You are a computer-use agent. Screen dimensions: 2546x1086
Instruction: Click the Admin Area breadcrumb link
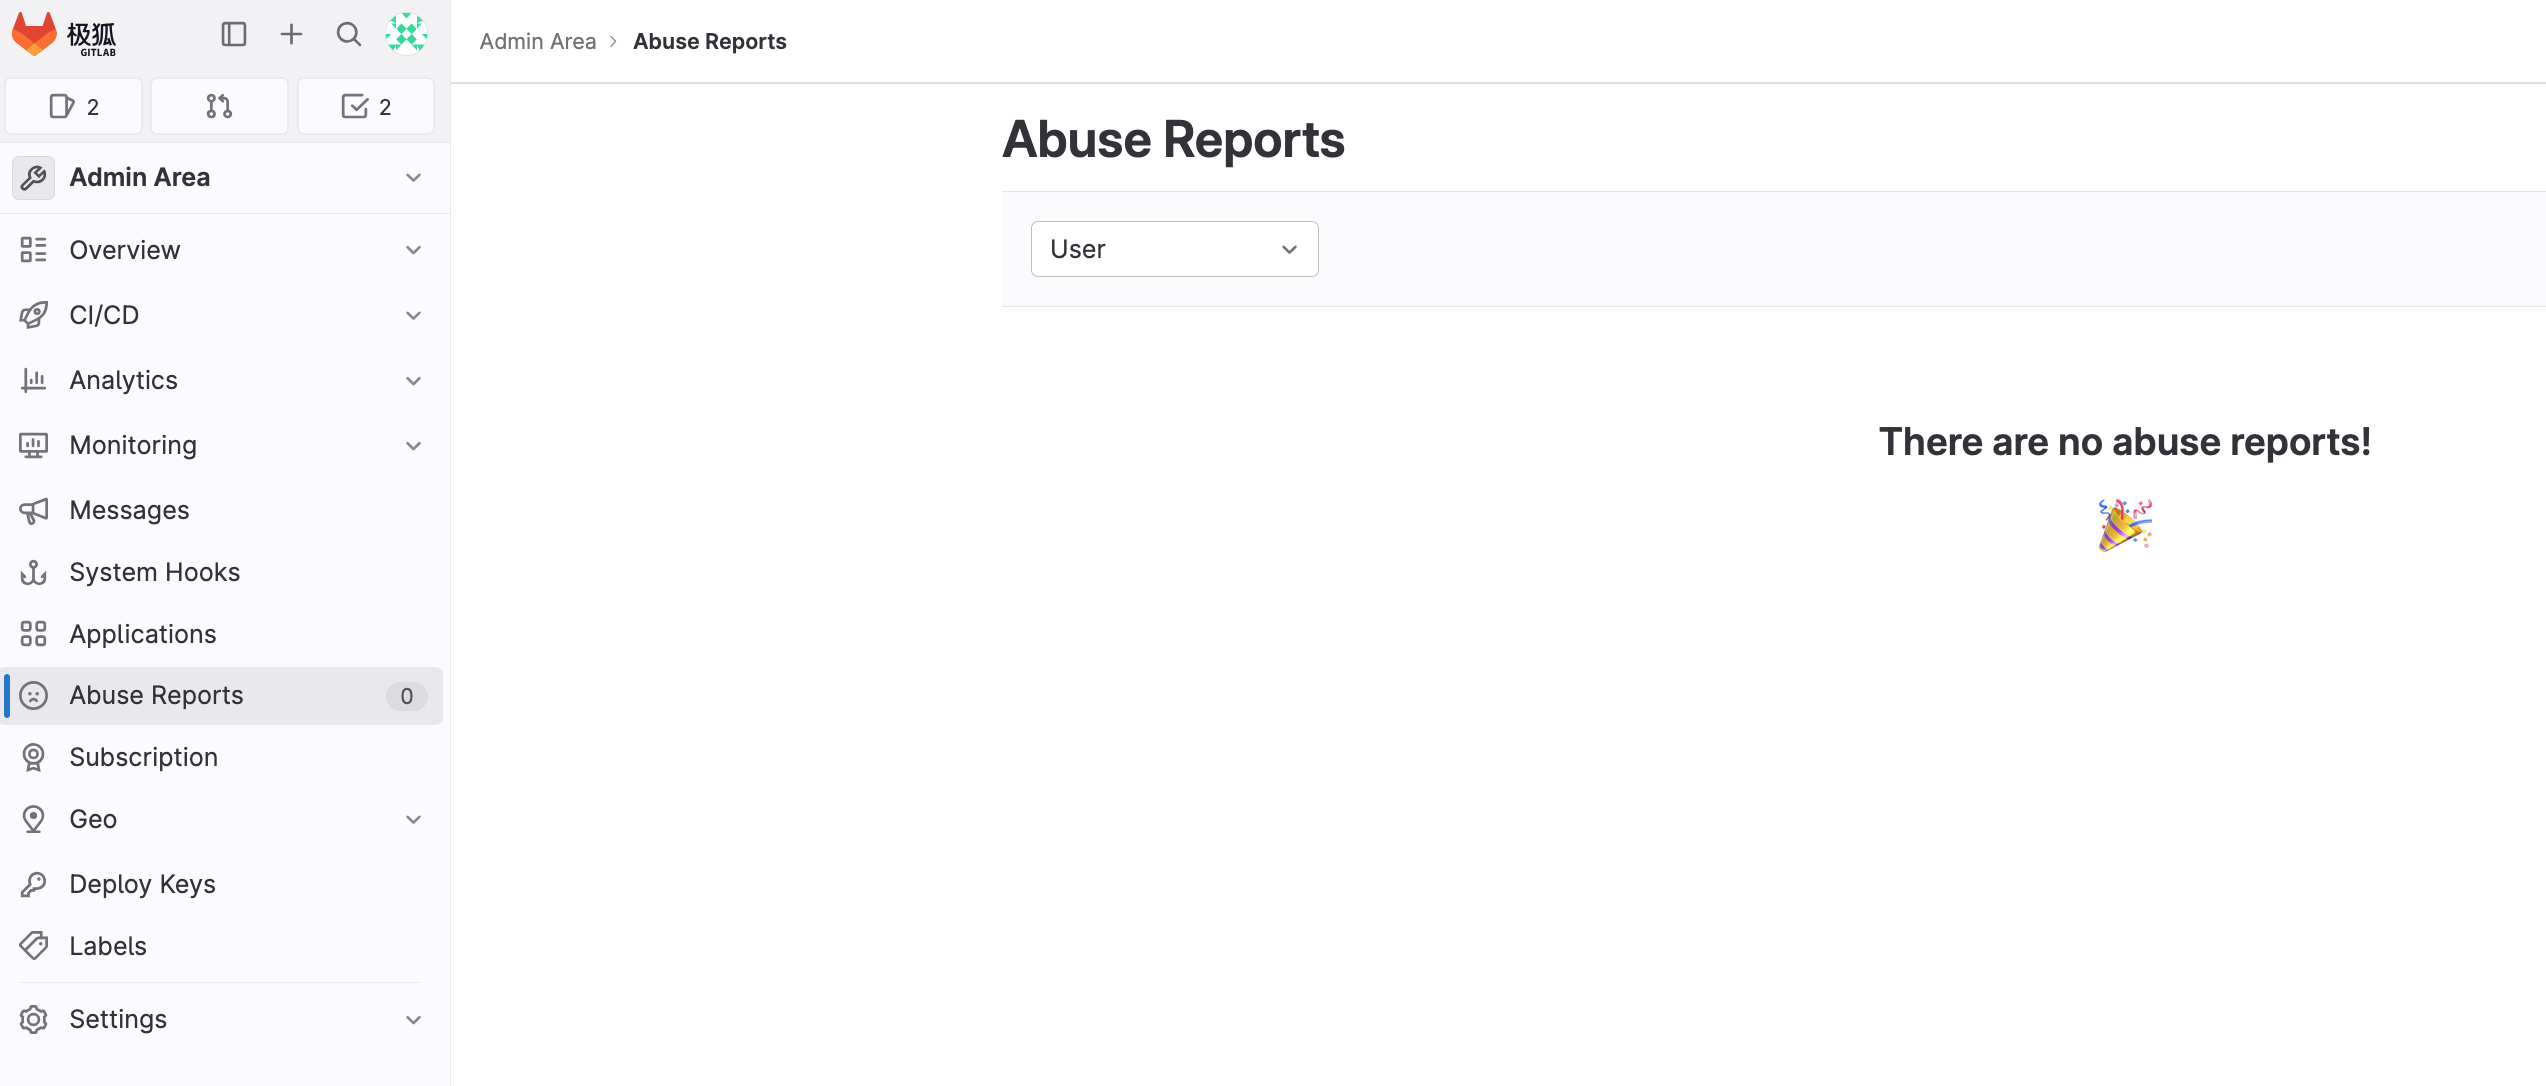pos(538,42)
